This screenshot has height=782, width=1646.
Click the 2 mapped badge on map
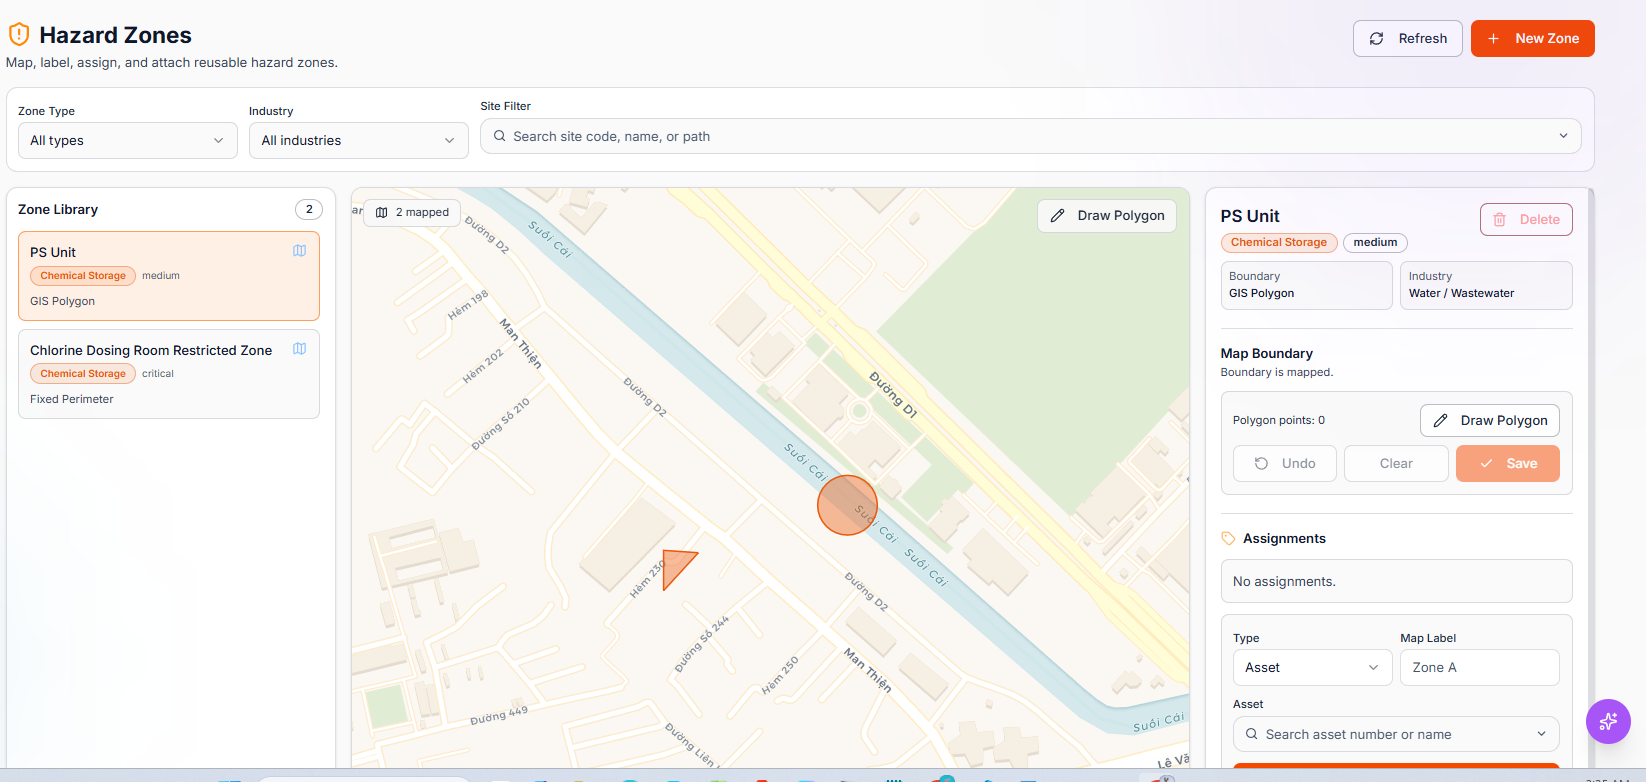tap(412, 212)
